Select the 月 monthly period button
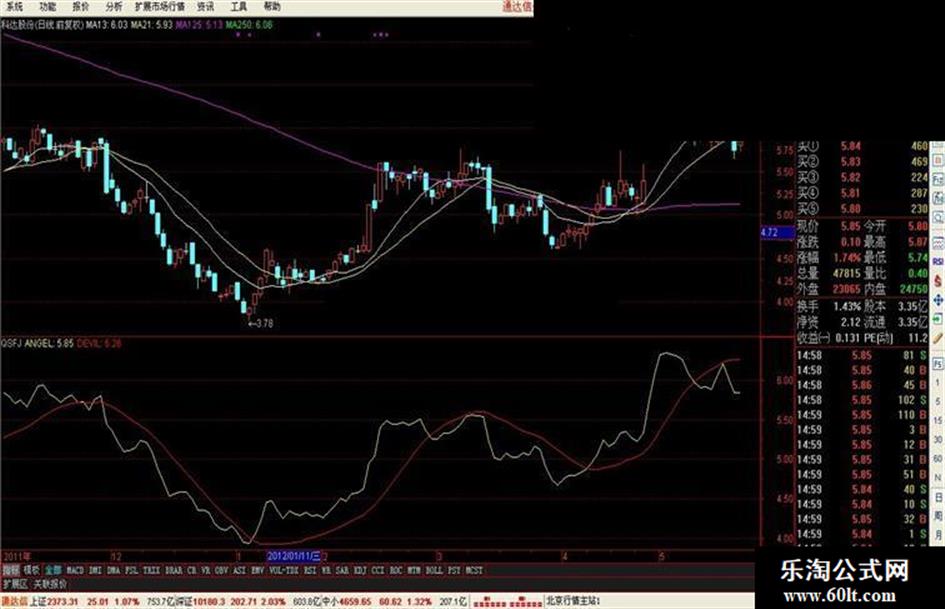This screenshot has height=609, width=945. click(938, 535)
